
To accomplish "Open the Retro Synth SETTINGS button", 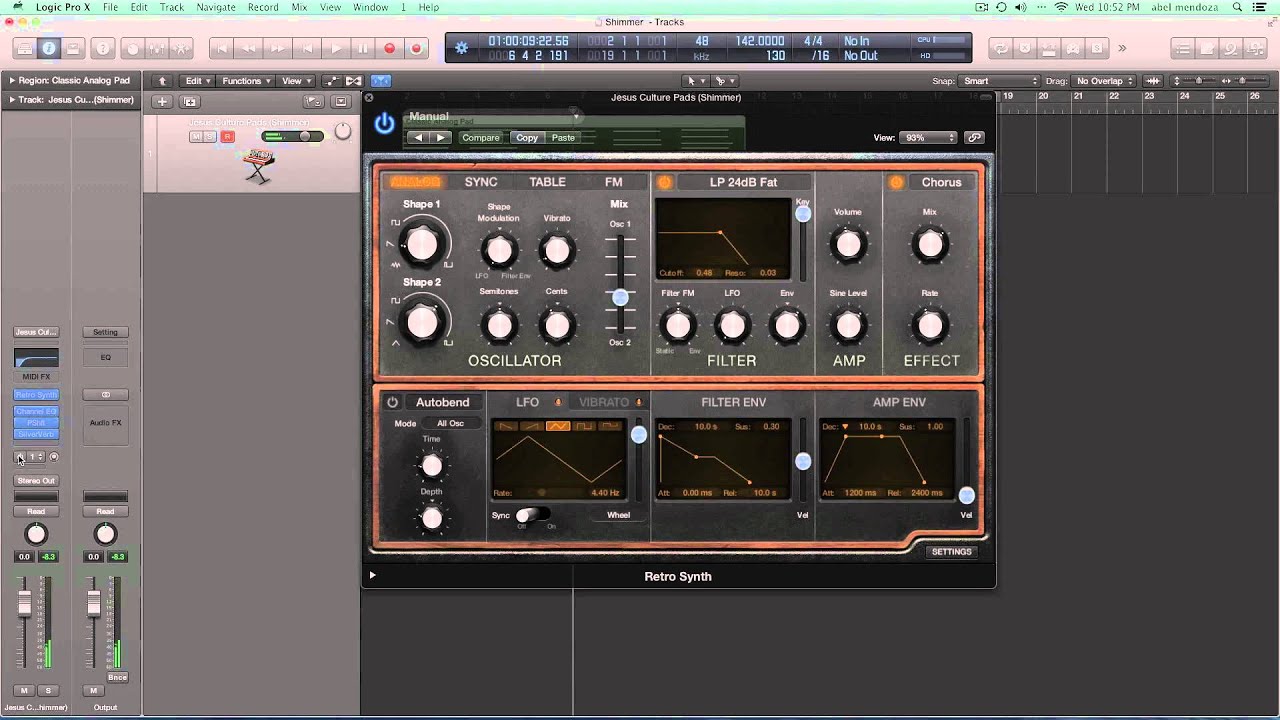I will click(x=951, y=552).
